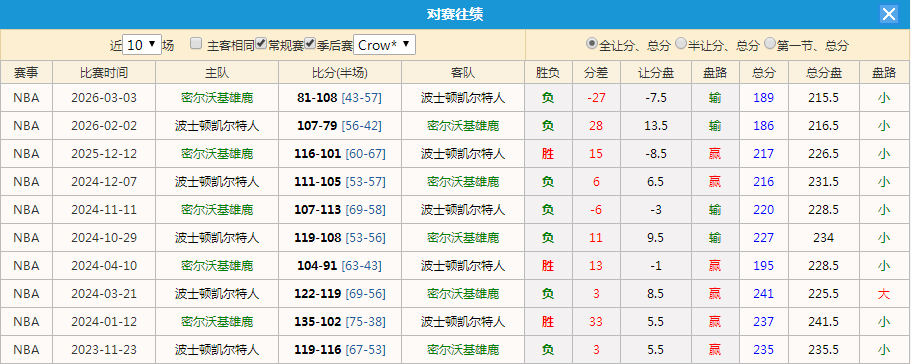Click the 2024-12-07 match date

point(104,182)
